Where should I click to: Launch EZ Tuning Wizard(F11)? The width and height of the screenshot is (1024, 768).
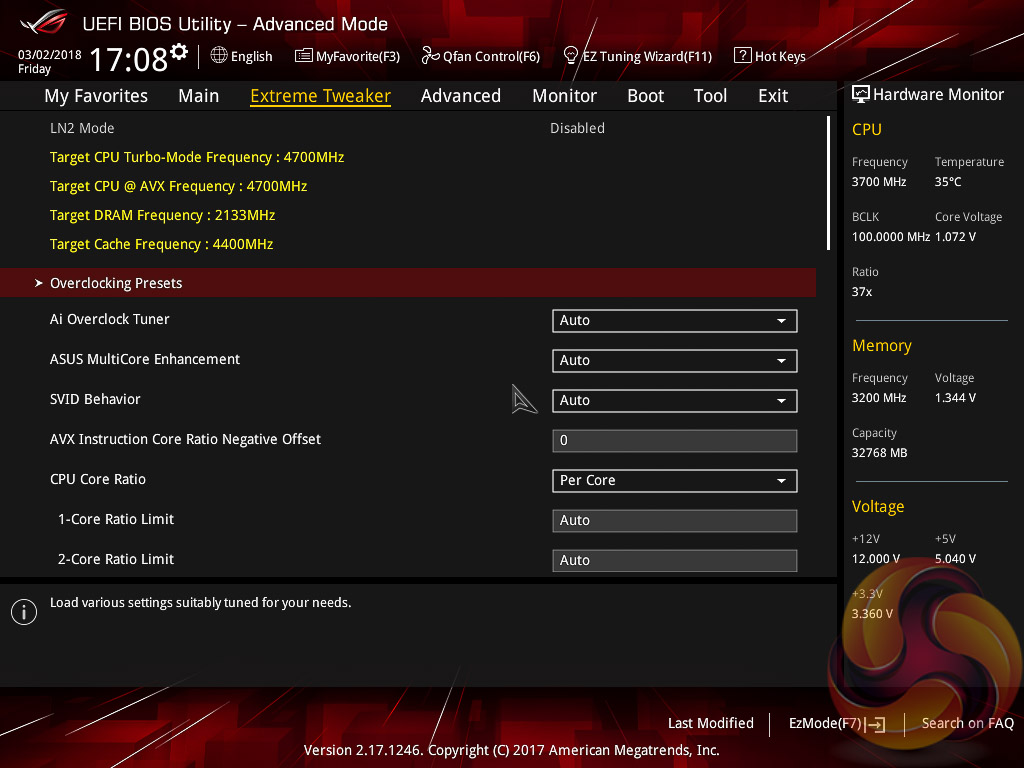click(x=637, y=56)
